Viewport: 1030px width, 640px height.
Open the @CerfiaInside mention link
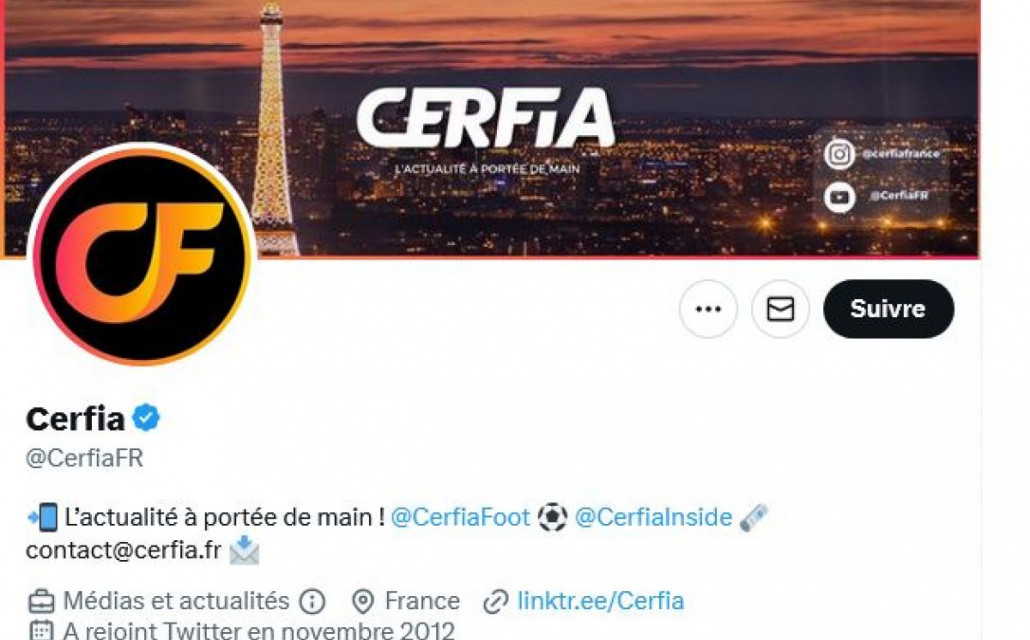653,517
